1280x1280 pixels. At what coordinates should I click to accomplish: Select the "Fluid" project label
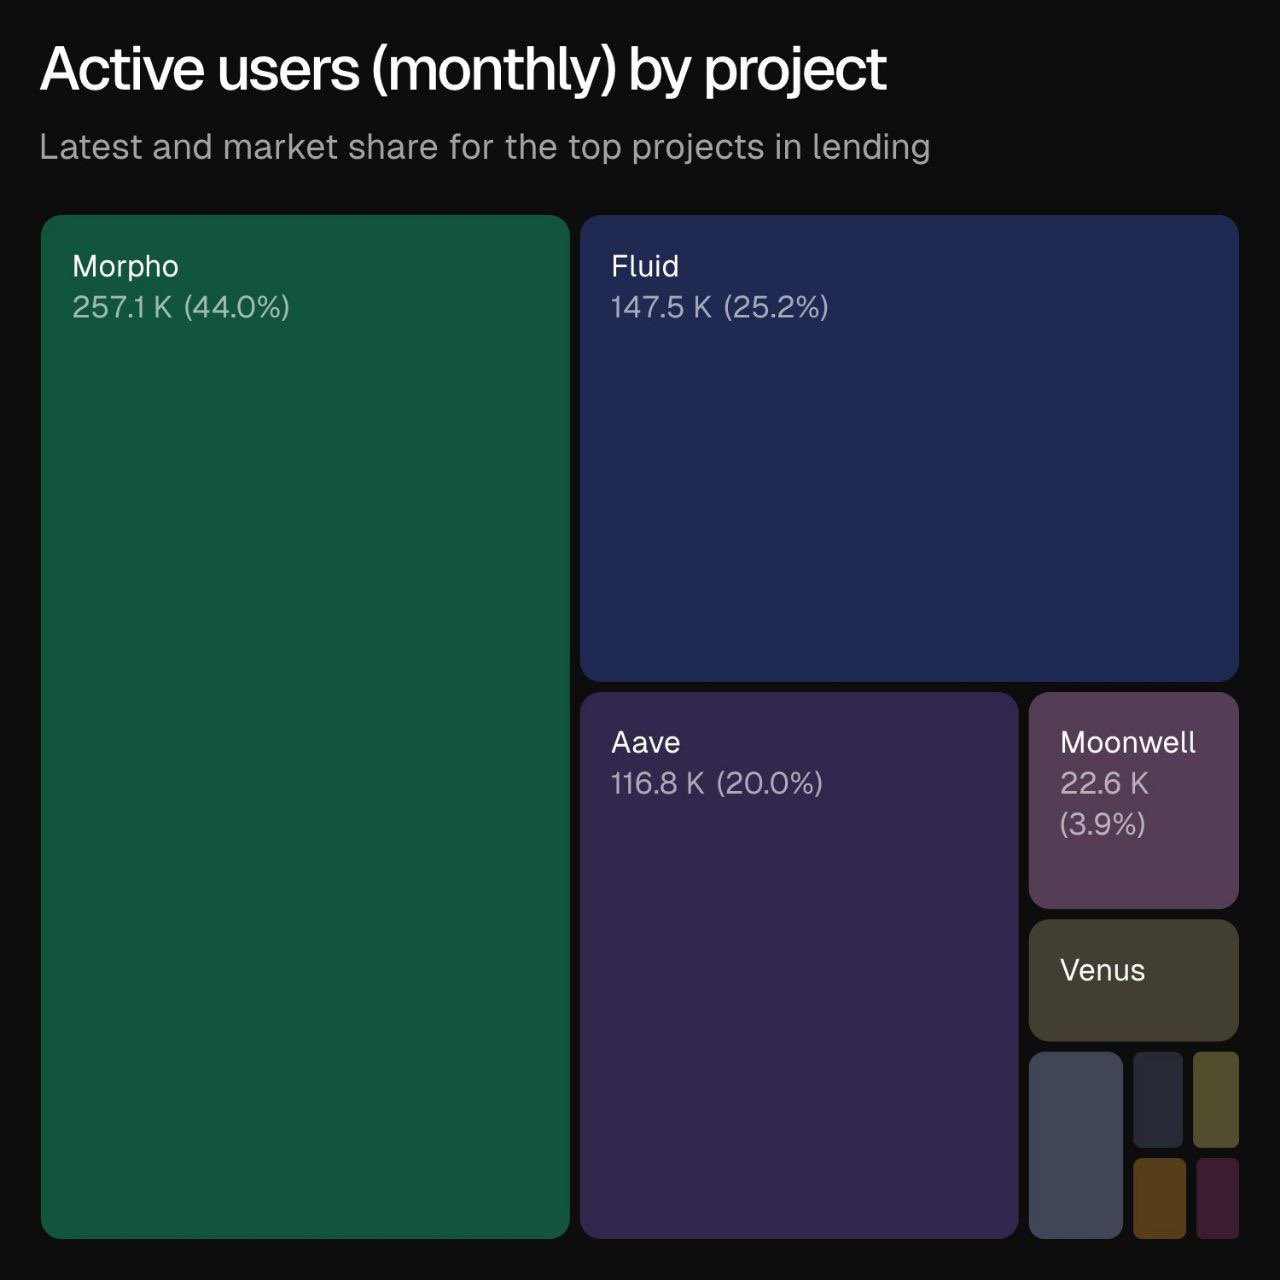(x=645, y=266)
